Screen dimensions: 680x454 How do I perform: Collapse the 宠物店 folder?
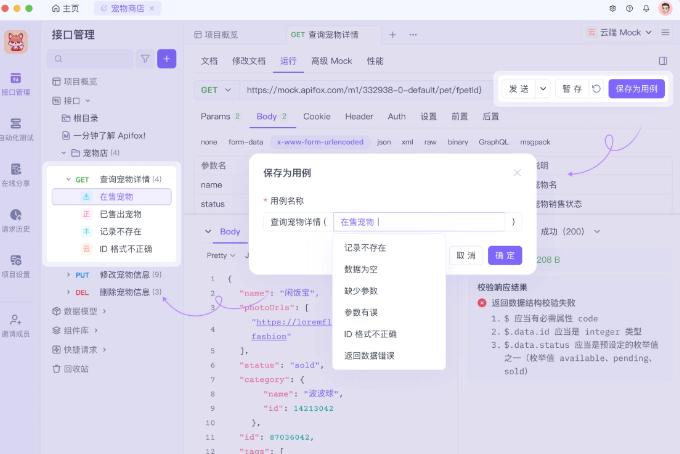(x=64, y=153)
